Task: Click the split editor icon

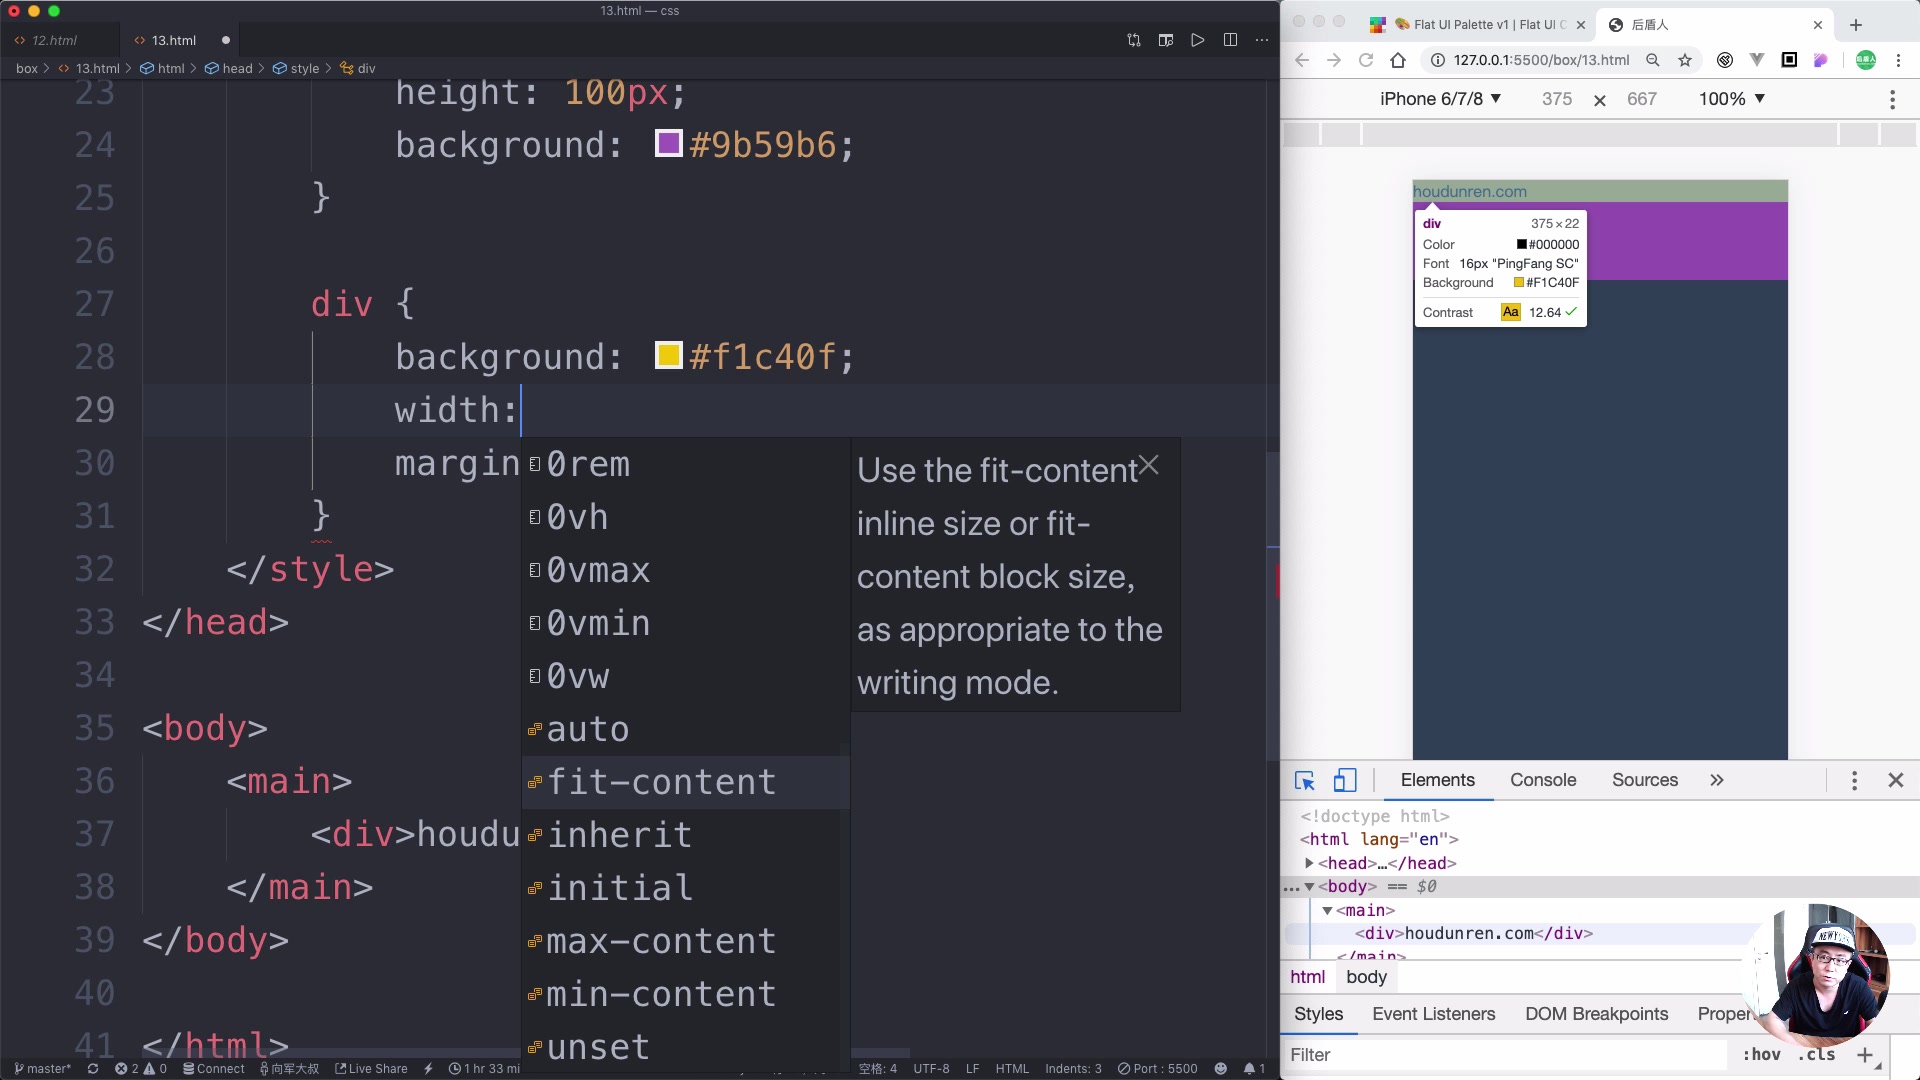Action: [1230, 40]
